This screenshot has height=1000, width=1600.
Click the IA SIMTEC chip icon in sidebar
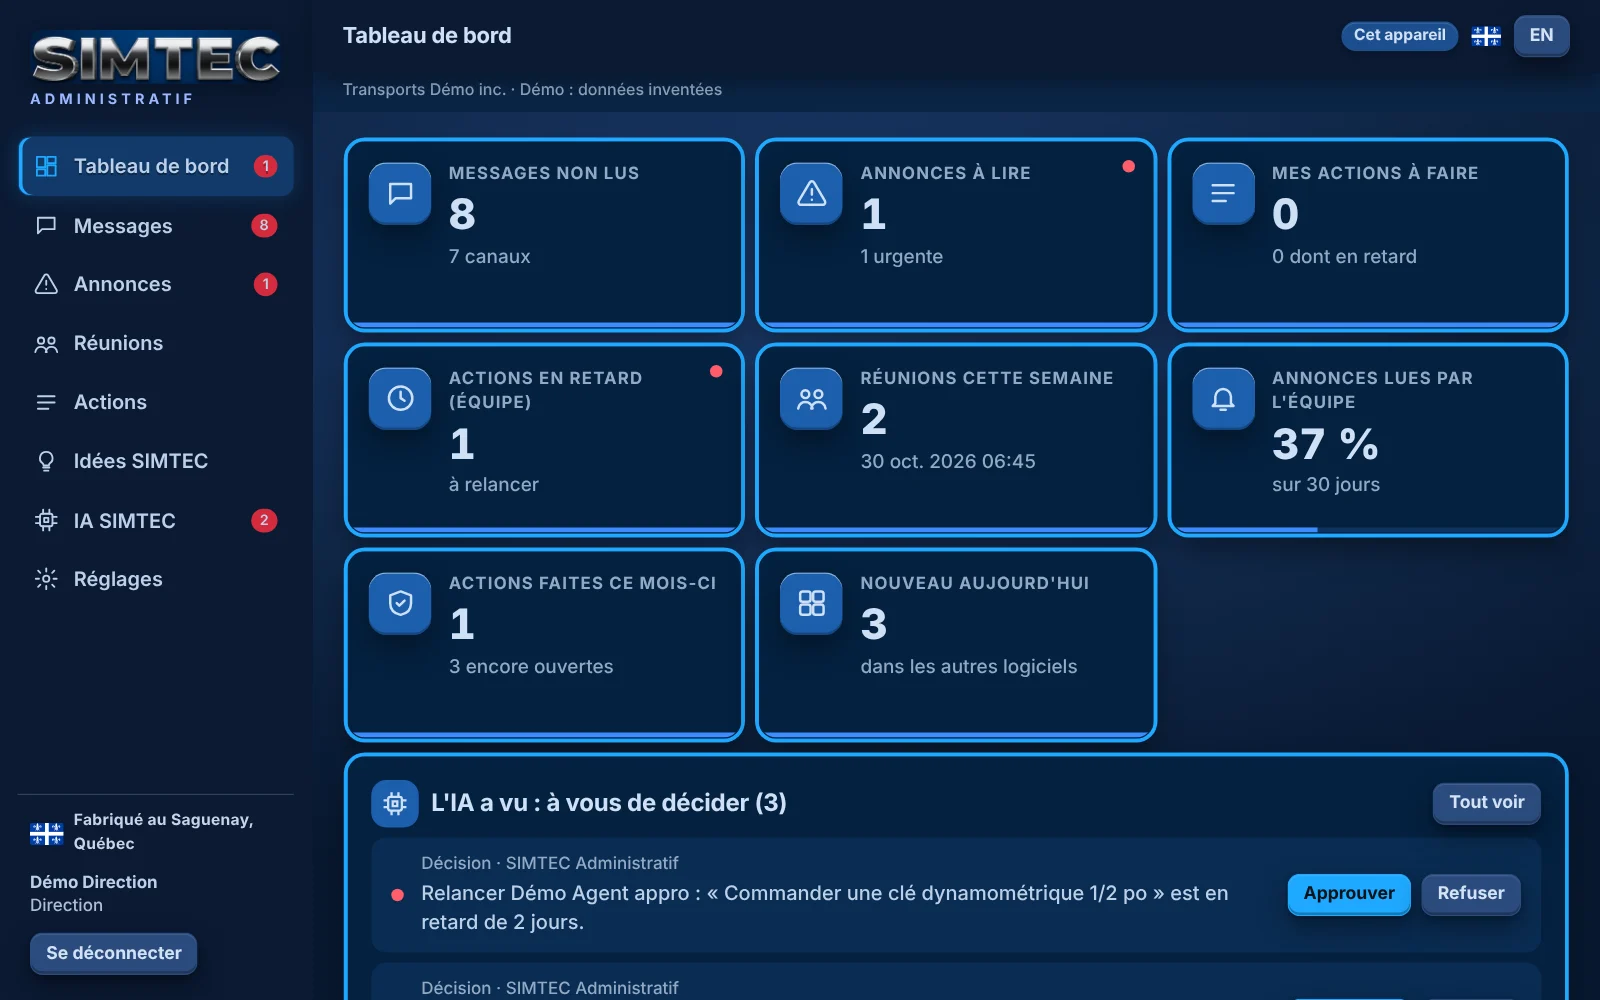click(x=46, y=520)
